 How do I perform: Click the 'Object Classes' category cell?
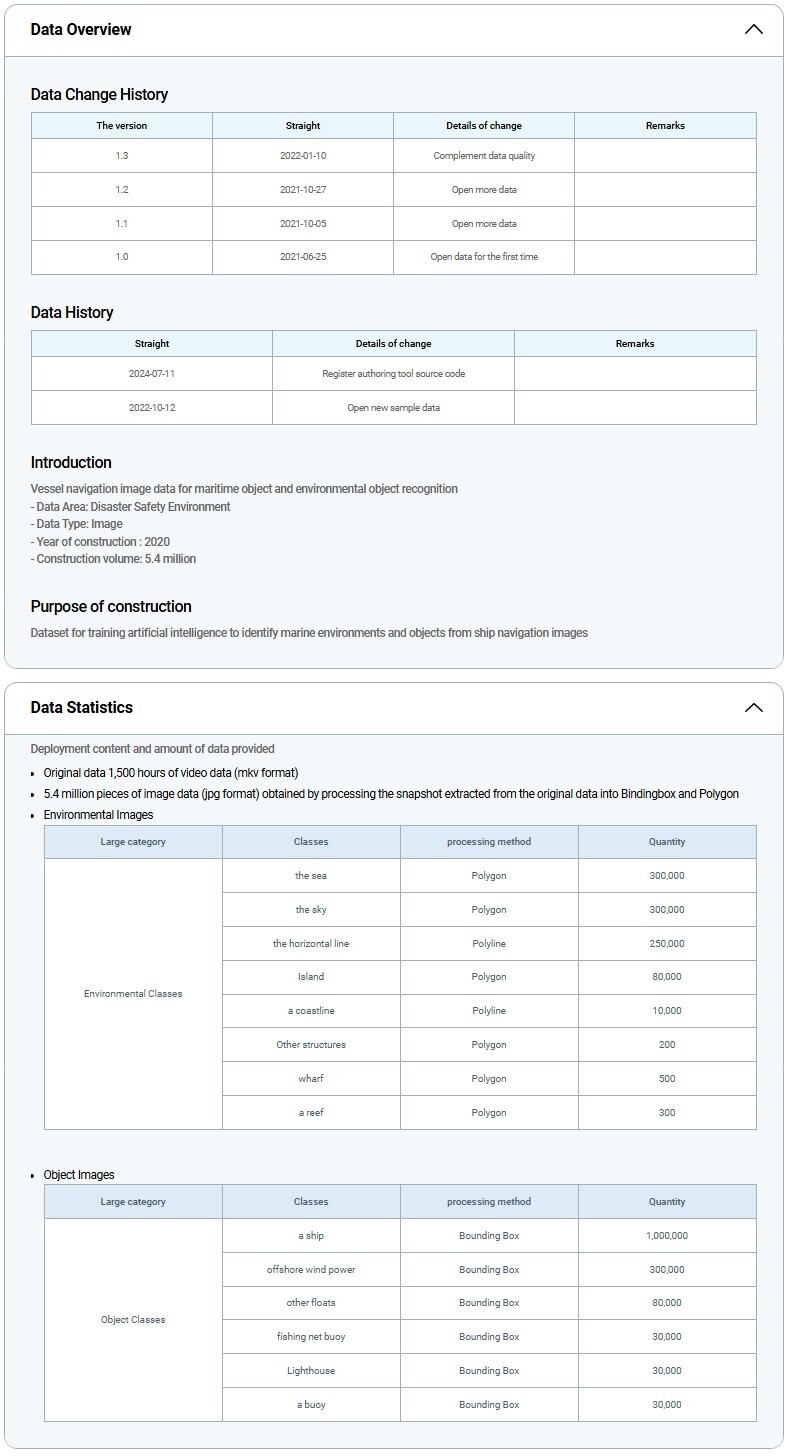[133, 1320]
